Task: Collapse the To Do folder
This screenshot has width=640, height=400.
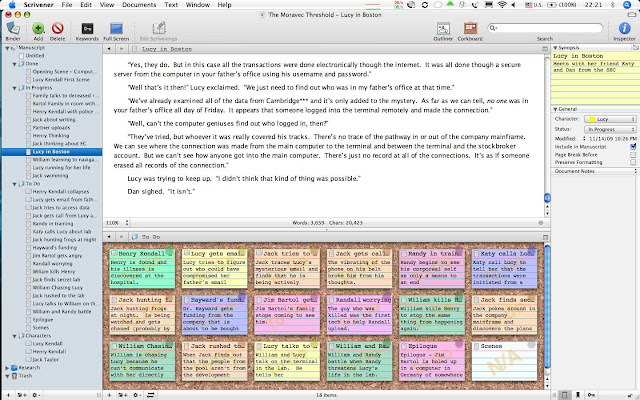Action: coord(15,184)
